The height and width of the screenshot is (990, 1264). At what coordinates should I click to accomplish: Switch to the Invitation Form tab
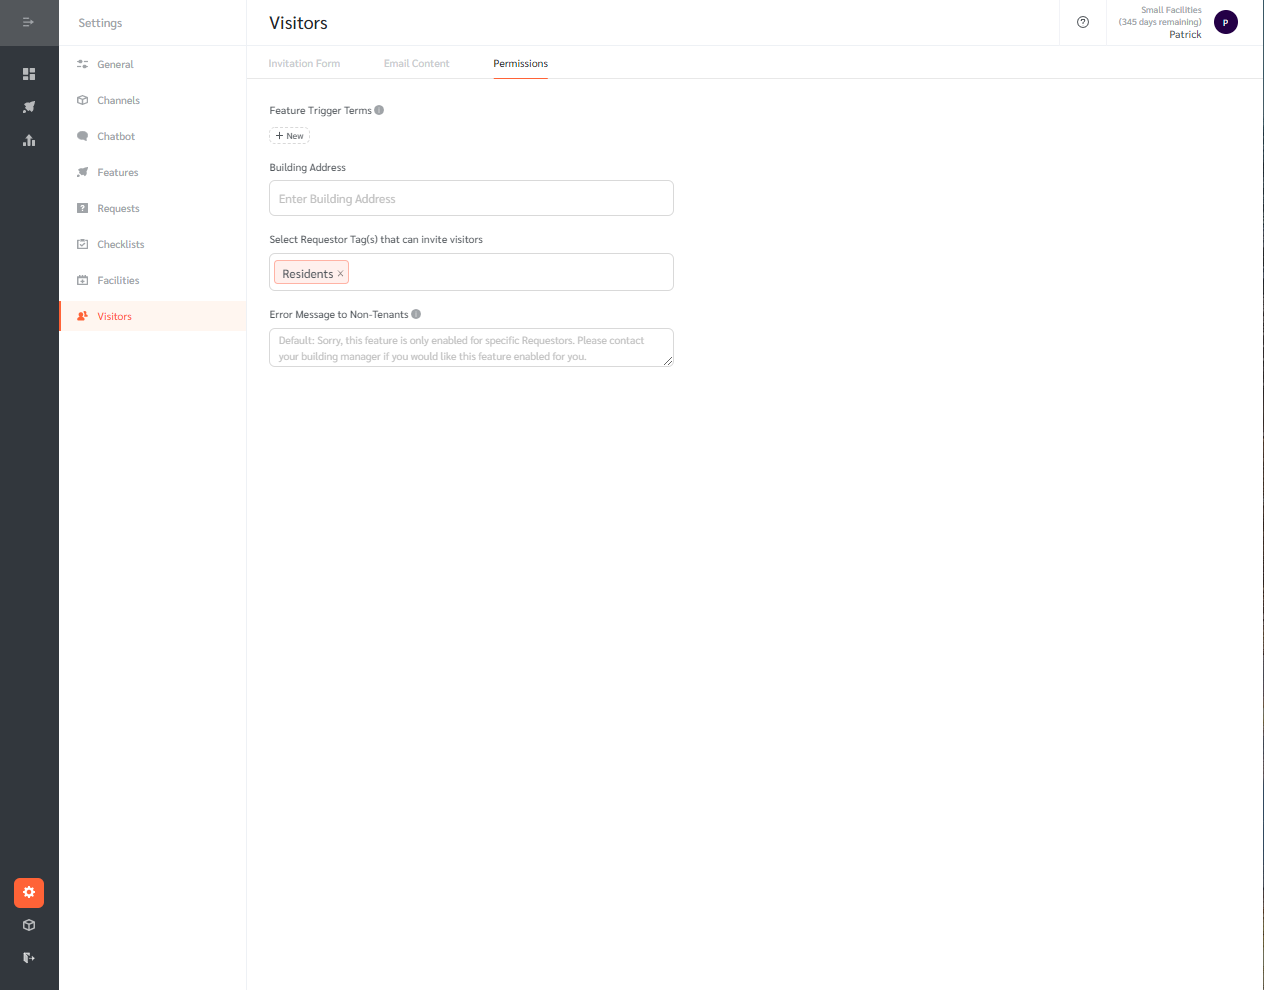pyautogui.click(x=304, y=63)
